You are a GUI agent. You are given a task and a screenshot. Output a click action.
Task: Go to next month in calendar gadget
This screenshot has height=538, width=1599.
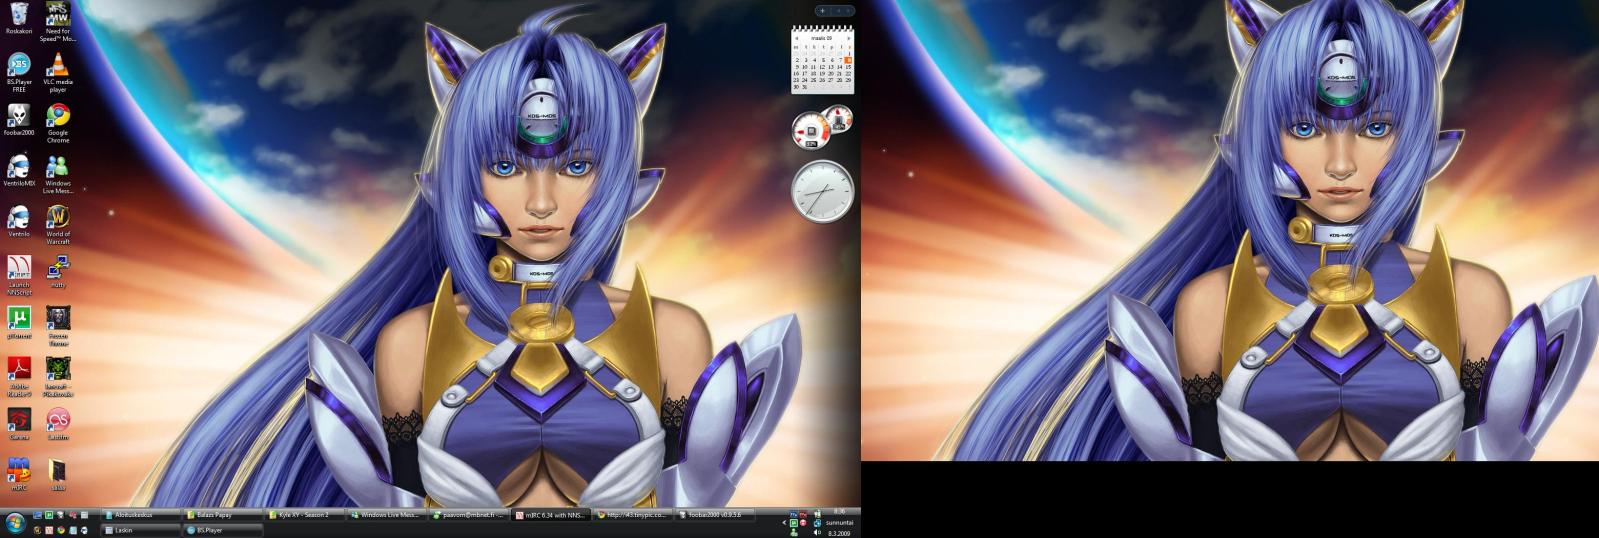click(x=847, y=38)
